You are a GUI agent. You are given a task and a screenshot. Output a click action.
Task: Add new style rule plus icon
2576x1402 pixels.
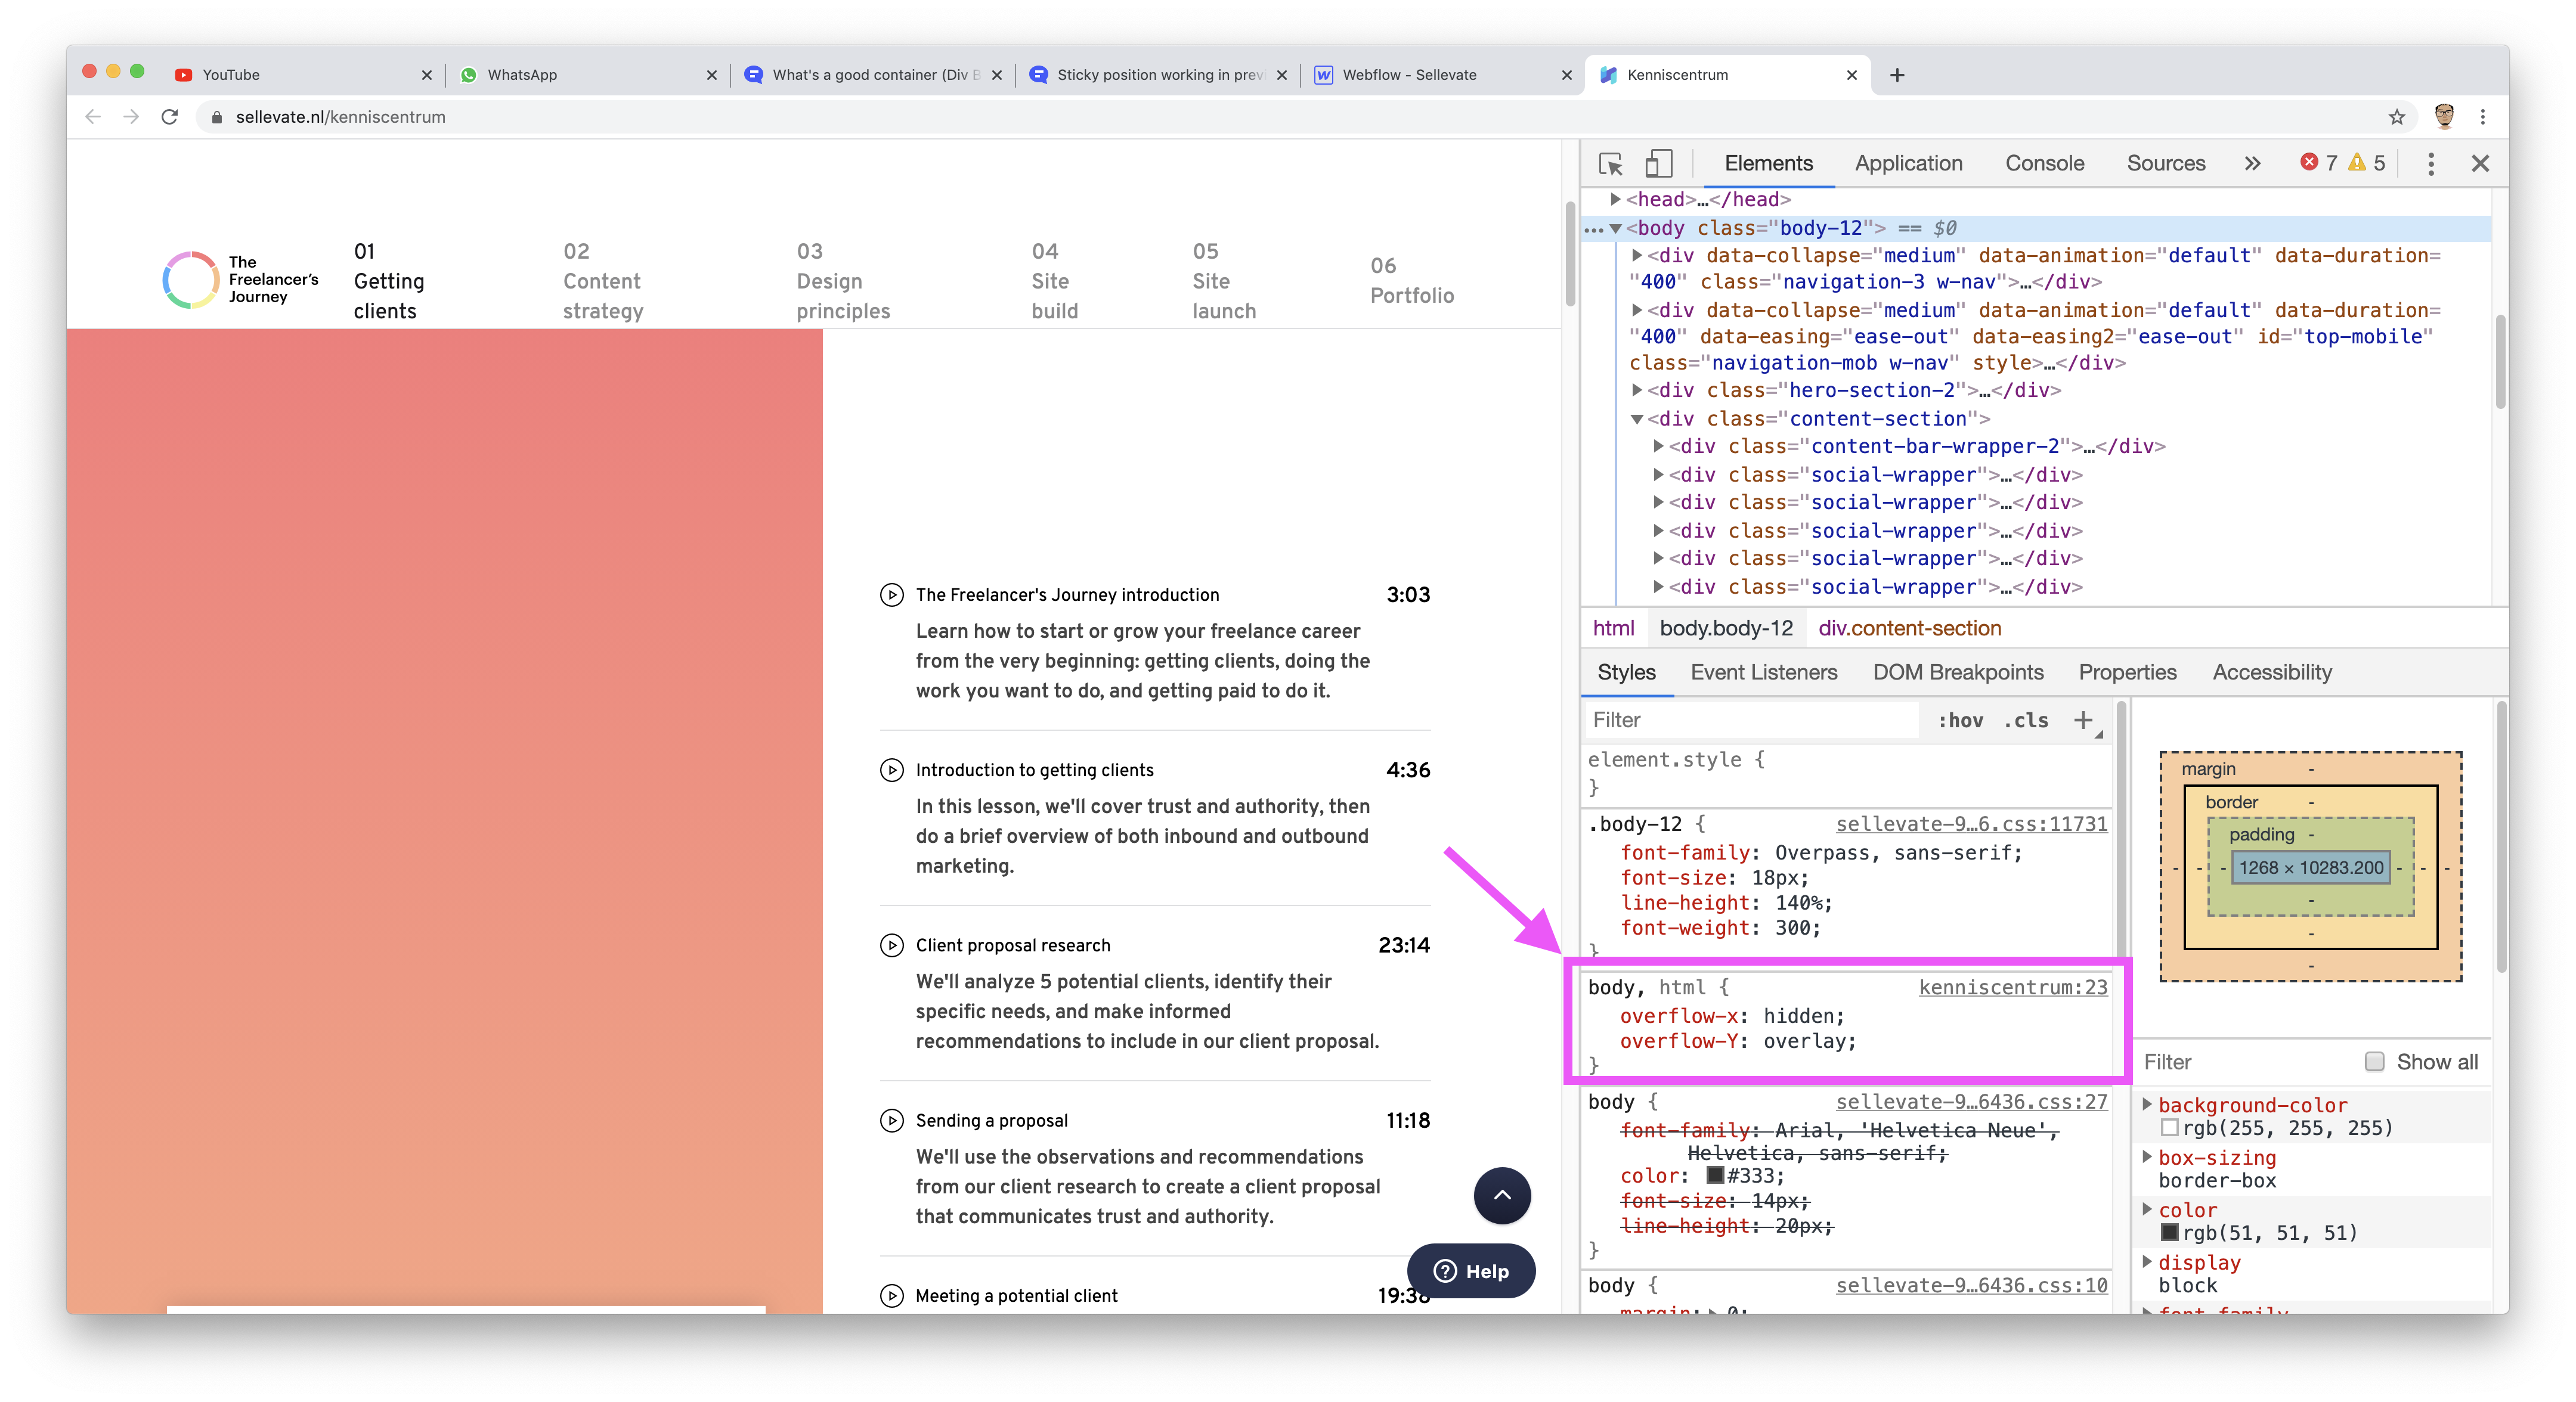[x=2083, y=720]
